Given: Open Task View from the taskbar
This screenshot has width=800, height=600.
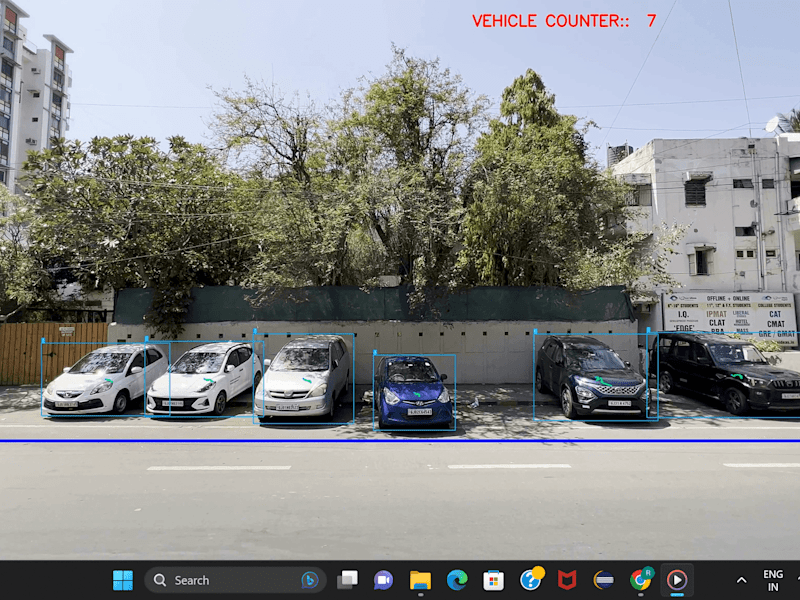Looking at the screenshot, I should tap(348, 580).
